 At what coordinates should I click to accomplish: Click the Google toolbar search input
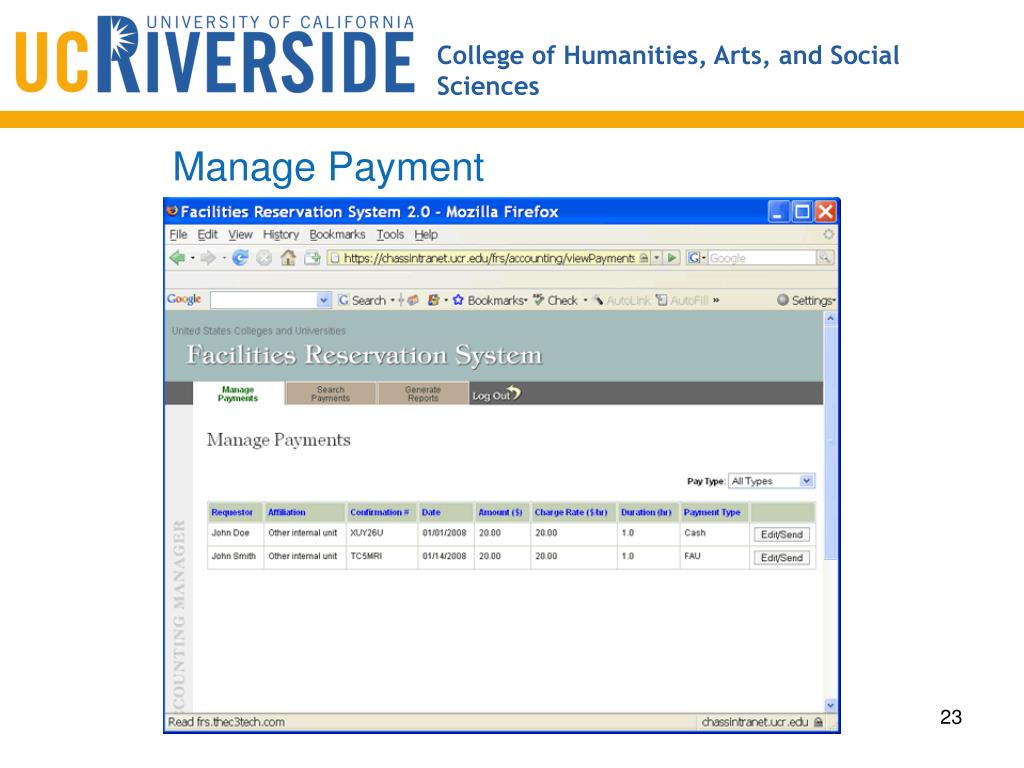pyautogui.click(x=264, y=300)
